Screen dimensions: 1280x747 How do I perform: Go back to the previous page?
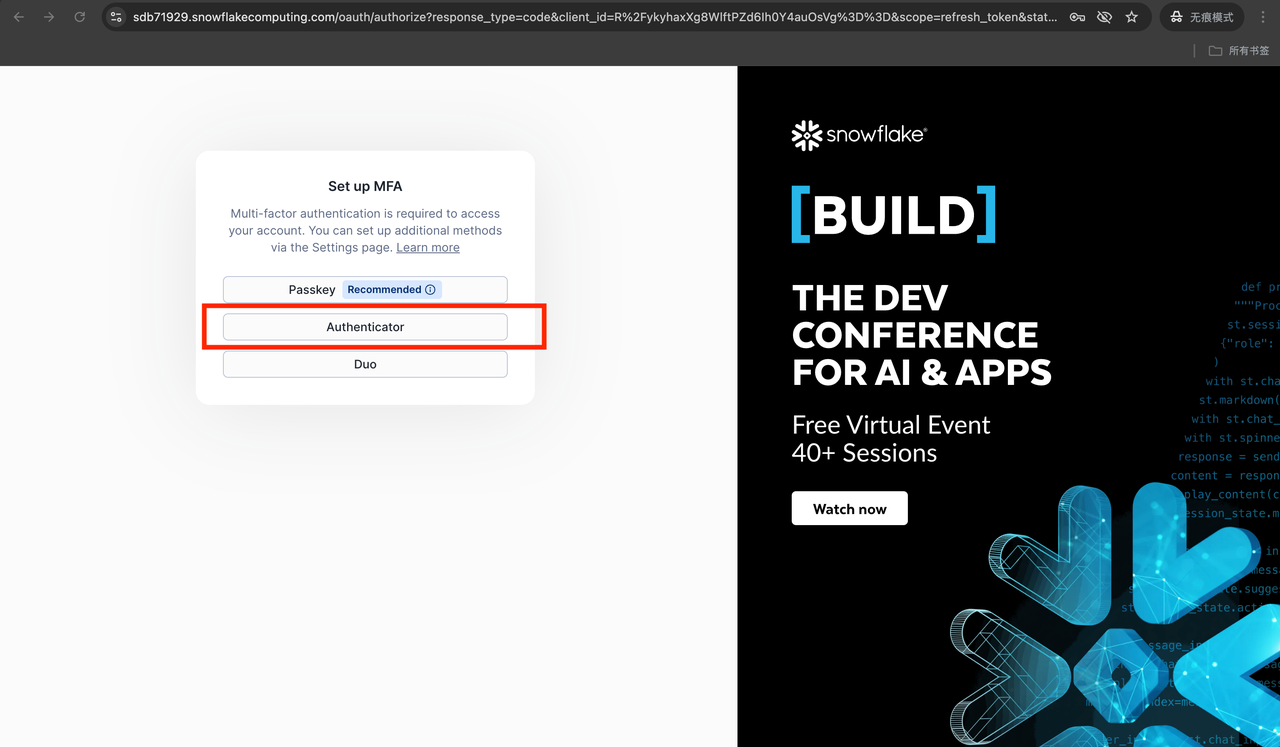[19, 17]
